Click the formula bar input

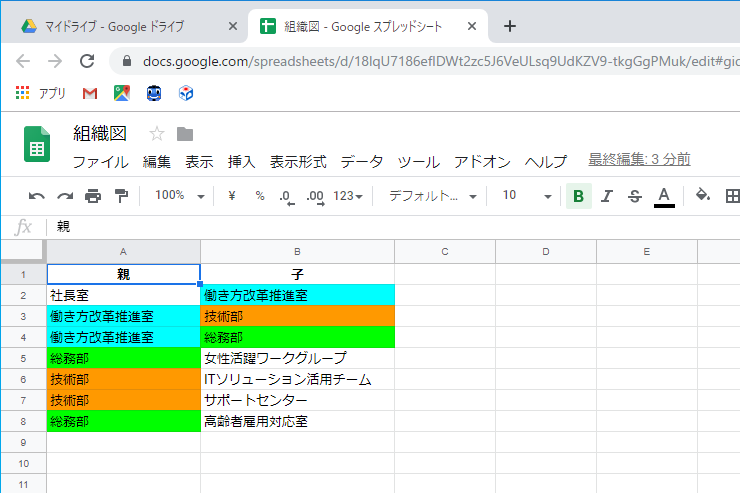392,227
